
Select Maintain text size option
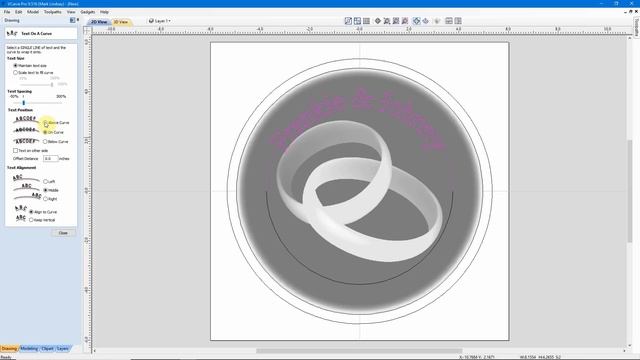pyautogui.click(x=16, y=65)
